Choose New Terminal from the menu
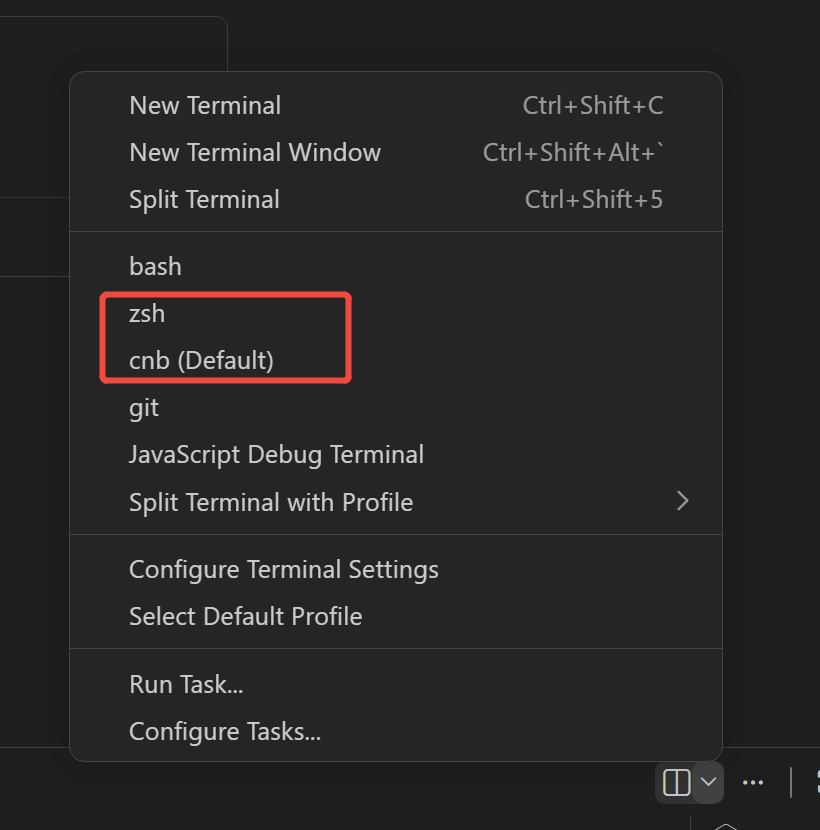 [205, 106]
